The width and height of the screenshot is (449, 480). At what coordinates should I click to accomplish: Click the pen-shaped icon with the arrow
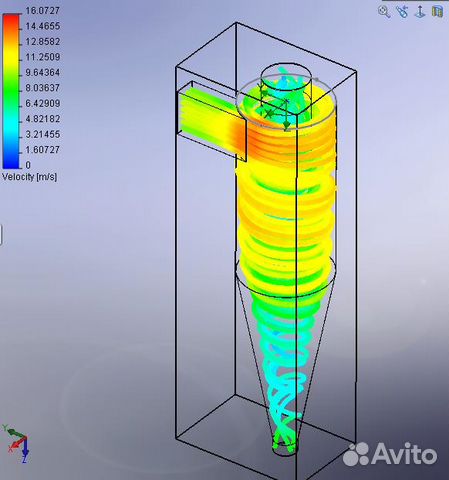pos(402,12)
